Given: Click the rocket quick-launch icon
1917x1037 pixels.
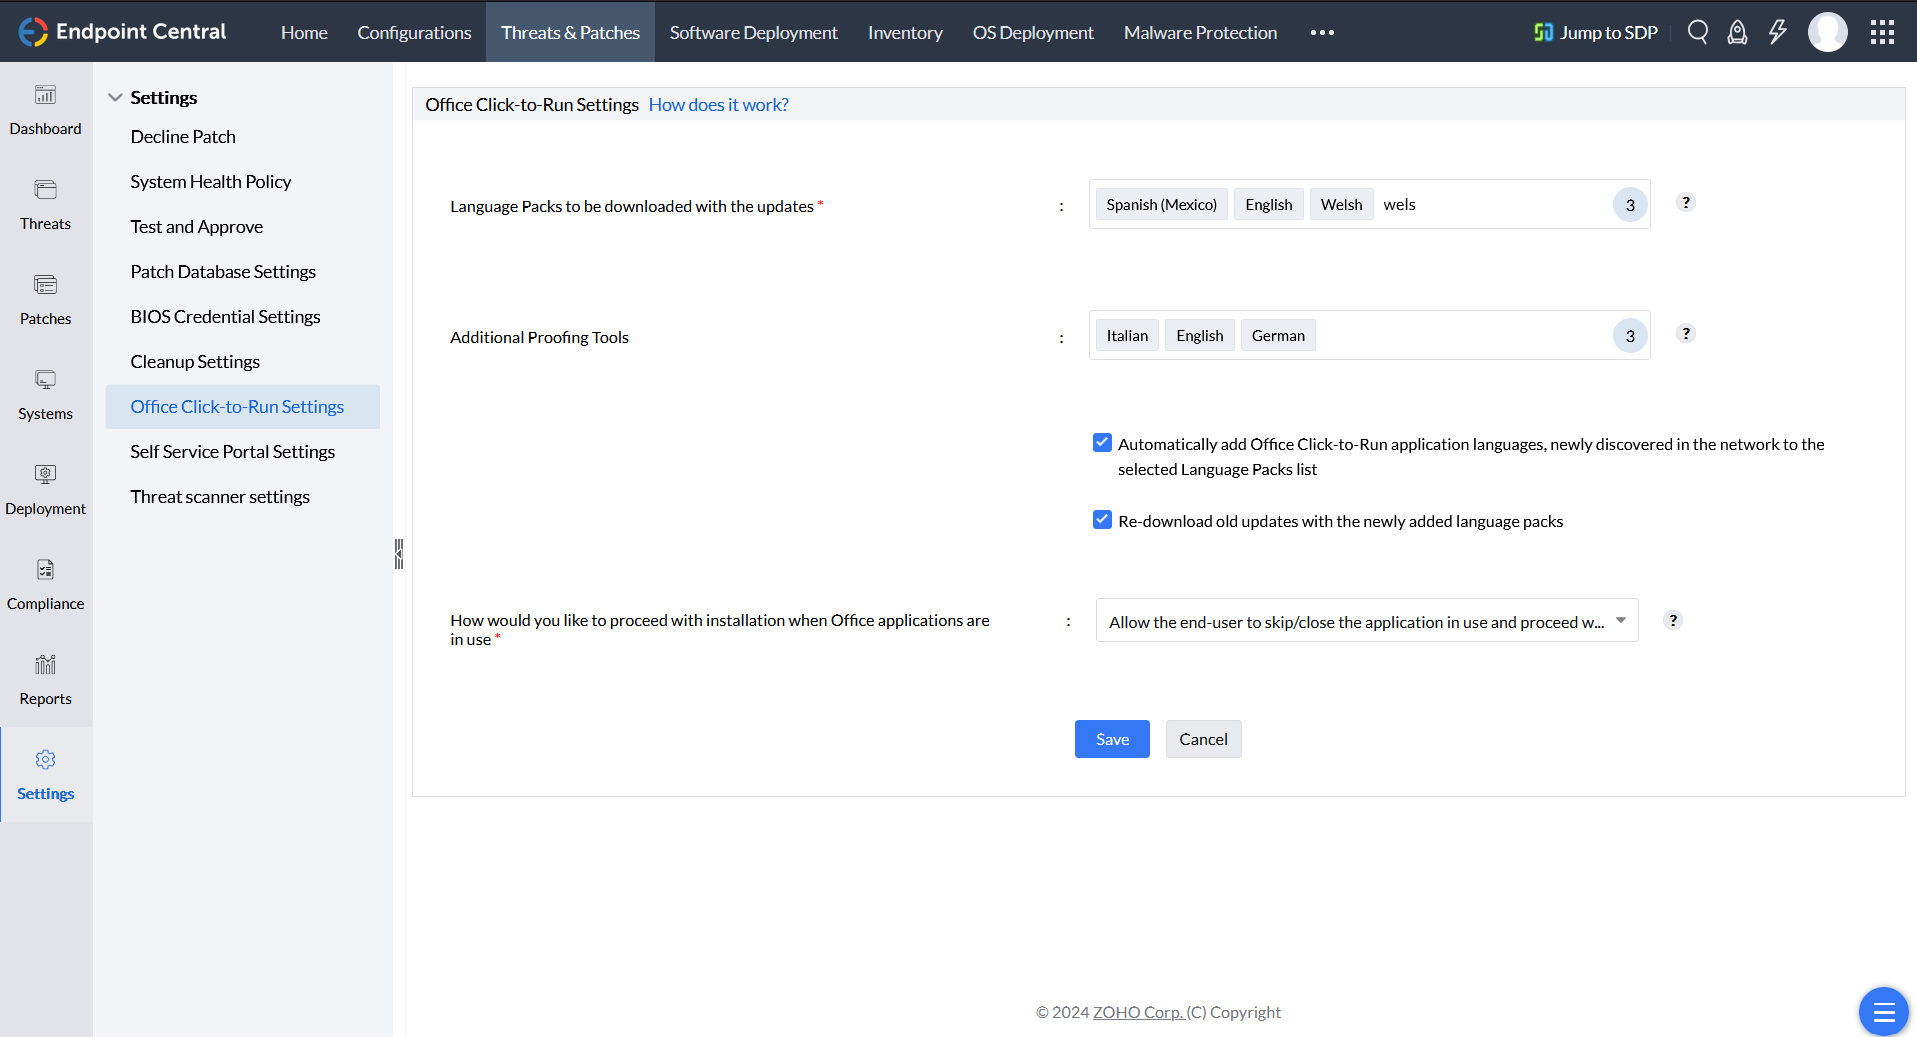Looking at the screenshot, I should (1737, 32).
